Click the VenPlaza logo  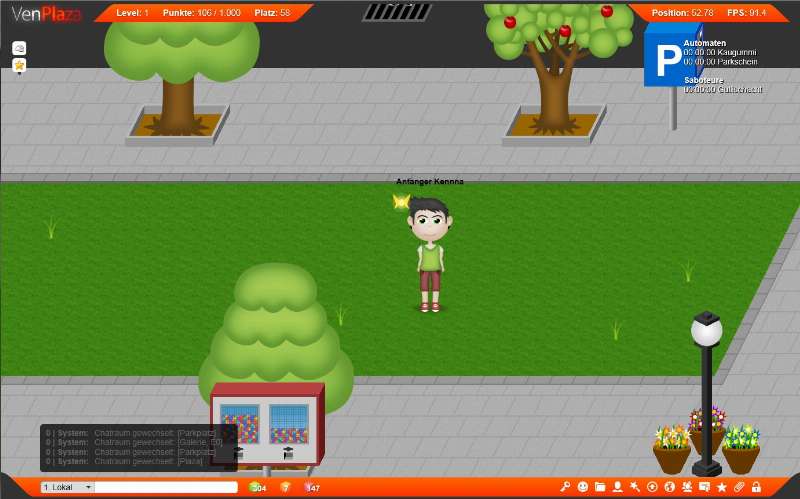46,14
